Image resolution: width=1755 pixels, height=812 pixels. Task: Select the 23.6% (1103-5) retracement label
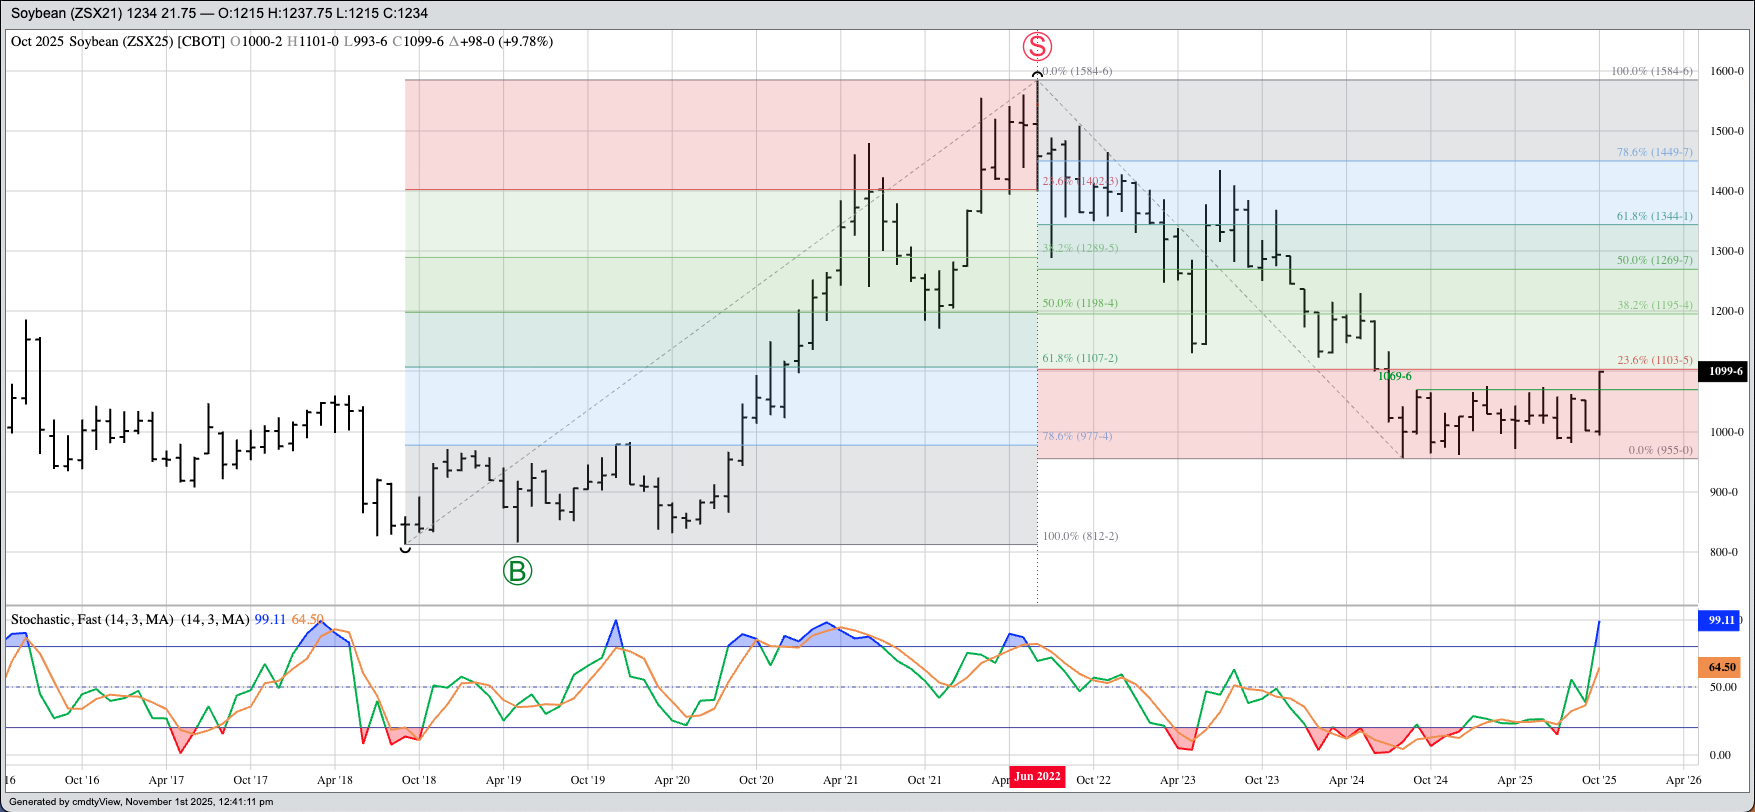pyautogui.click(x=1654, y=360)
